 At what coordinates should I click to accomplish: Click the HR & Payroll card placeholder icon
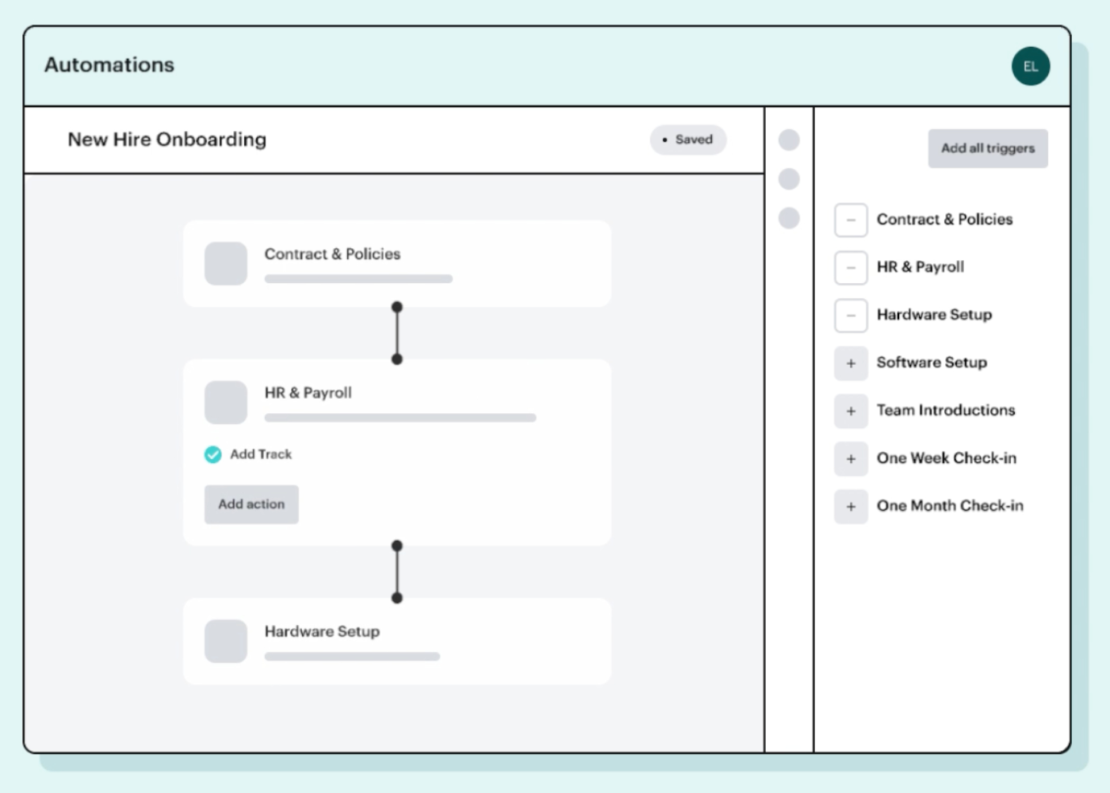pos(226,402)
